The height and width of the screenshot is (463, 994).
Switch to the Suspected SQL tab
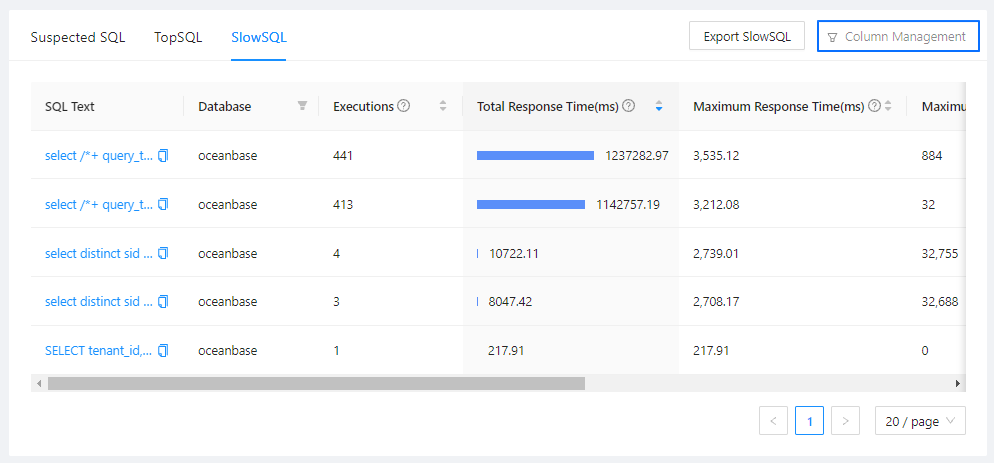(x=78, y=38)
